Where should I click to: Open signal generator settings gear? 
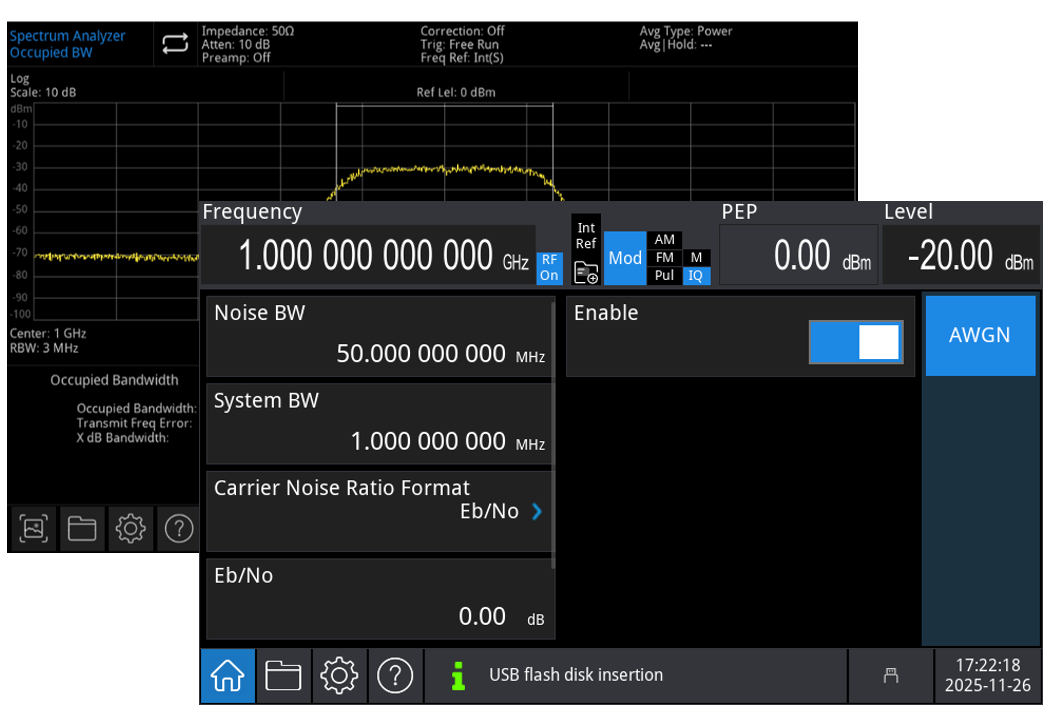point(339,677)
